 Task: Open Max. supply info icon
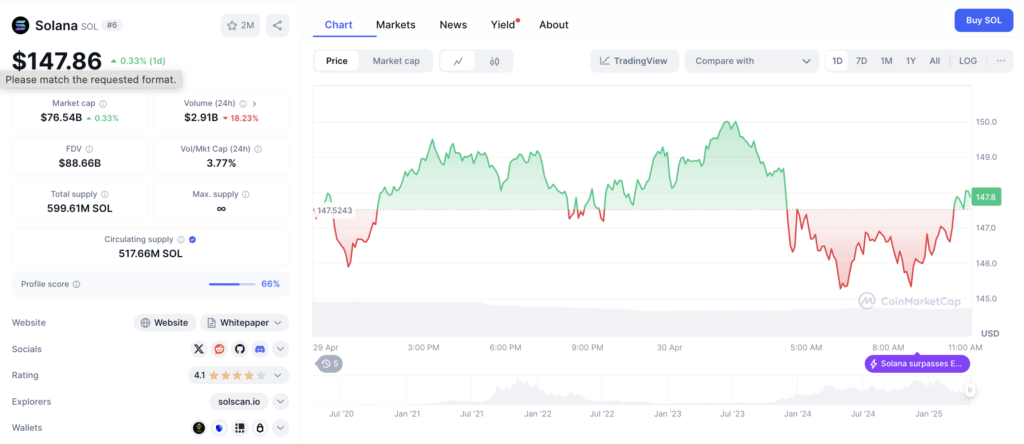245,194
